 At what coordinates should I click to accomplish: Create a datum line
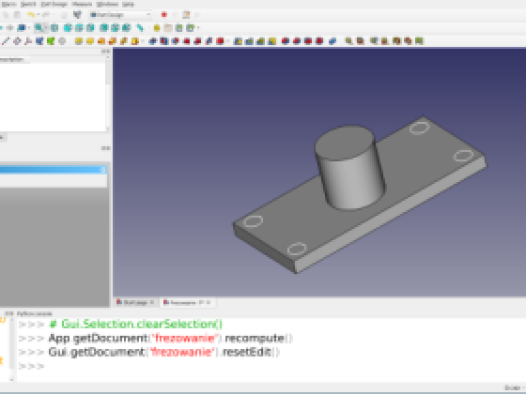click(x=6, y=41)
